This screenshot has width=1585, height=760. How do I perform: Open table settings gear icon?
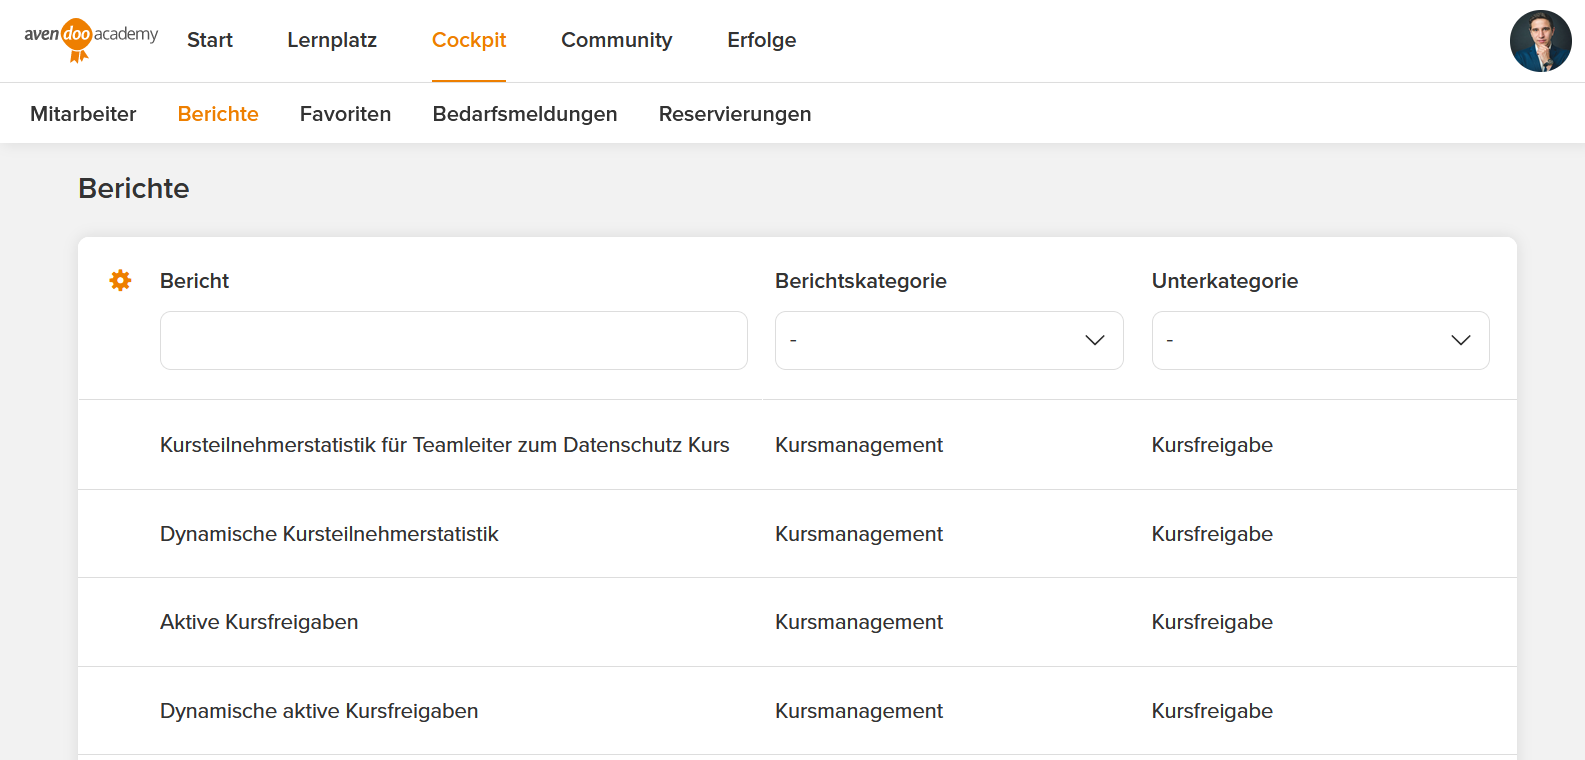pyautogui.click(x=120, y=281)
